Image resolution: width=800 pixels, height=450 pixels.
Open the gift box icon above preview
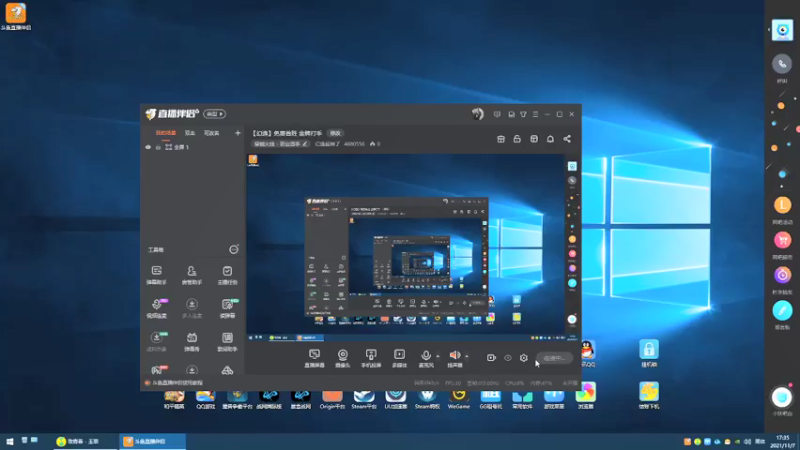click(x=501, y=139)
